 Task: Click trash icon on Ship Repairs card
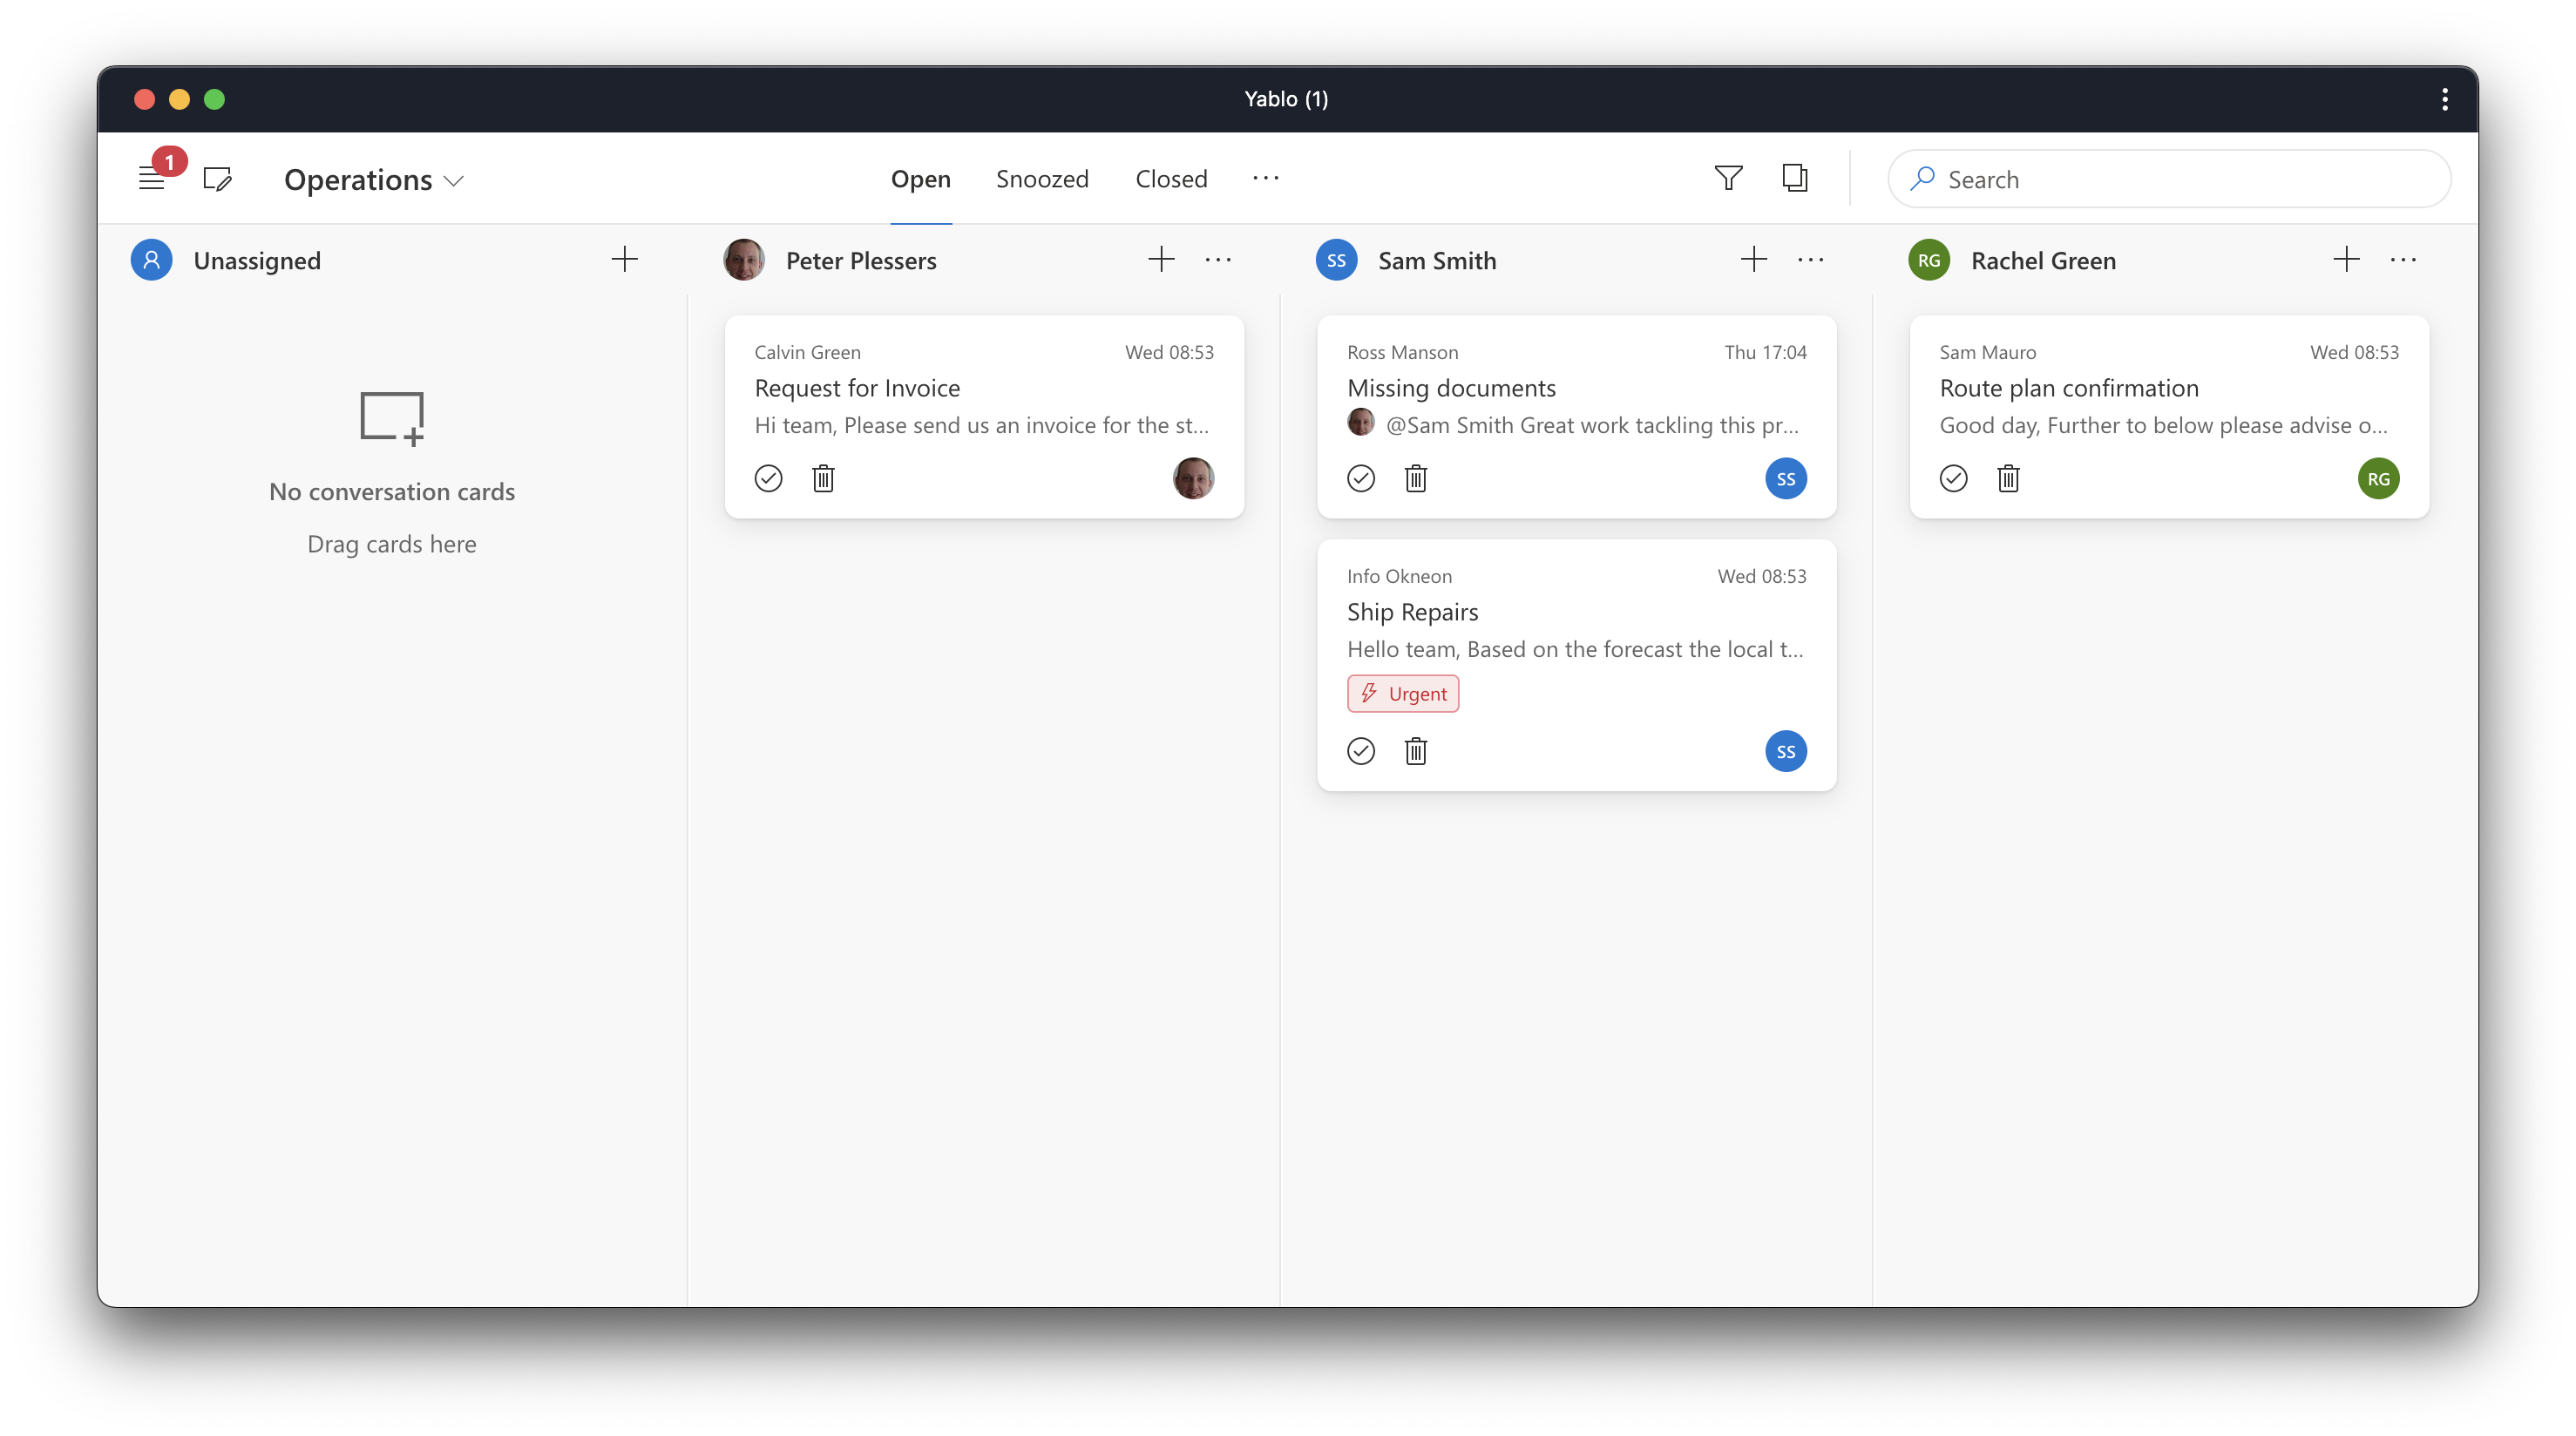[x=1415, y=751]
